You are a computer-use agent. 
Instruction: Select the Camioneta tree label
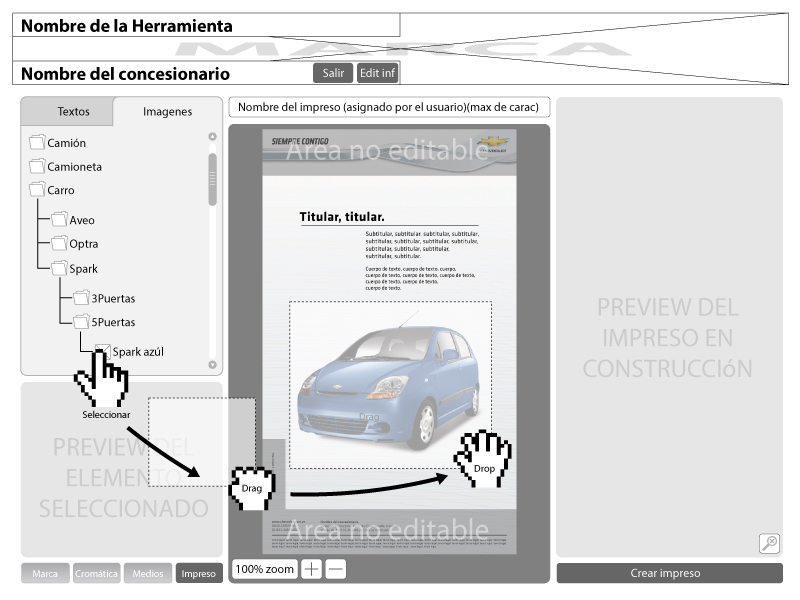tap(74, 167)
